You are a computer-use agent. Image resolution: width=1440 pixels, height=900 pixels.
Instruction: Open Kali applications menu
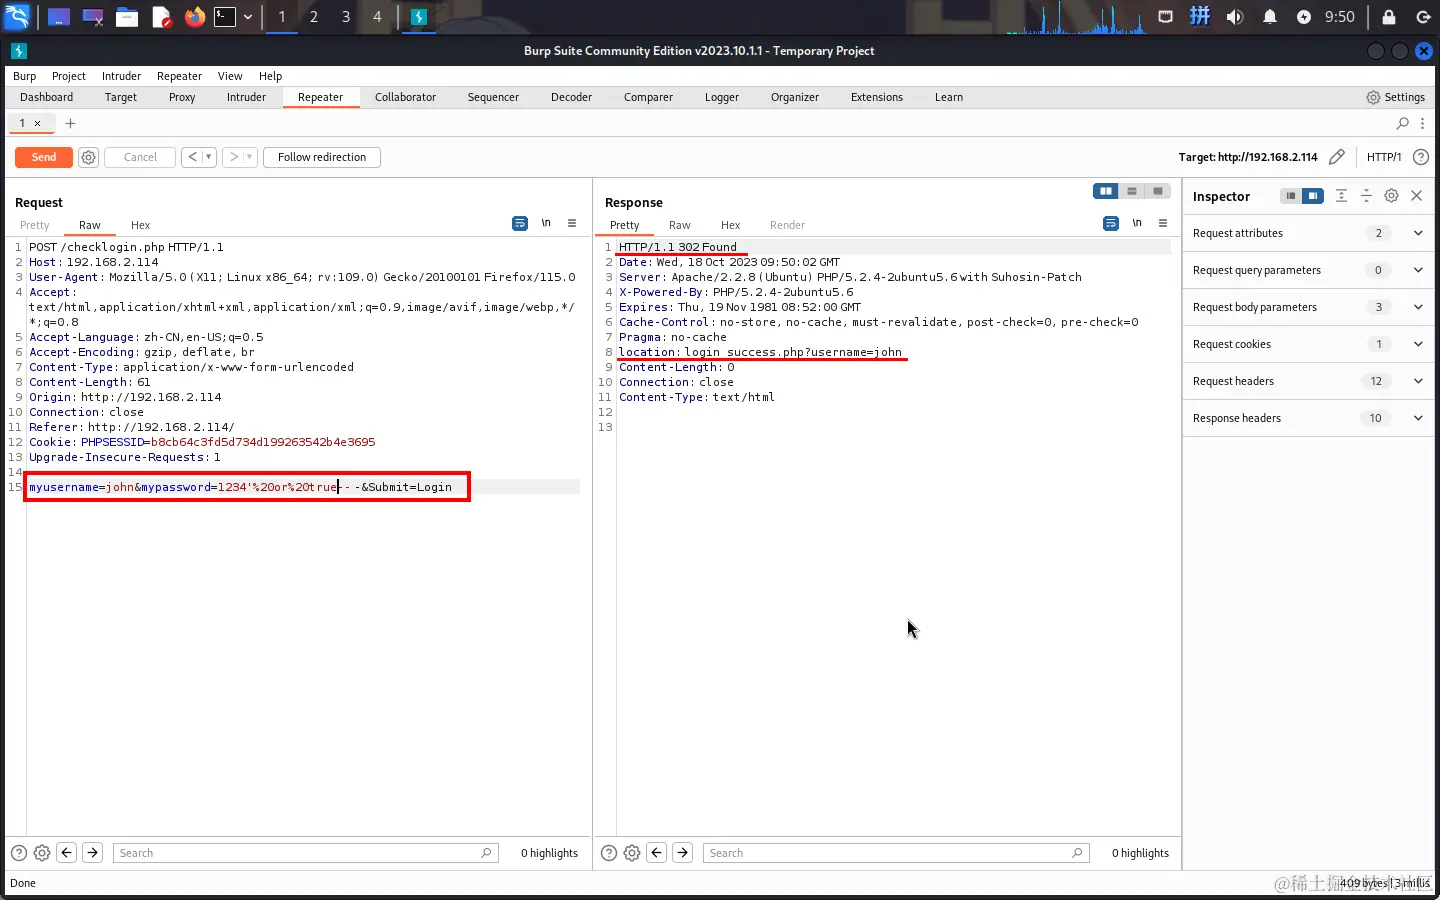tap(18, 17)
